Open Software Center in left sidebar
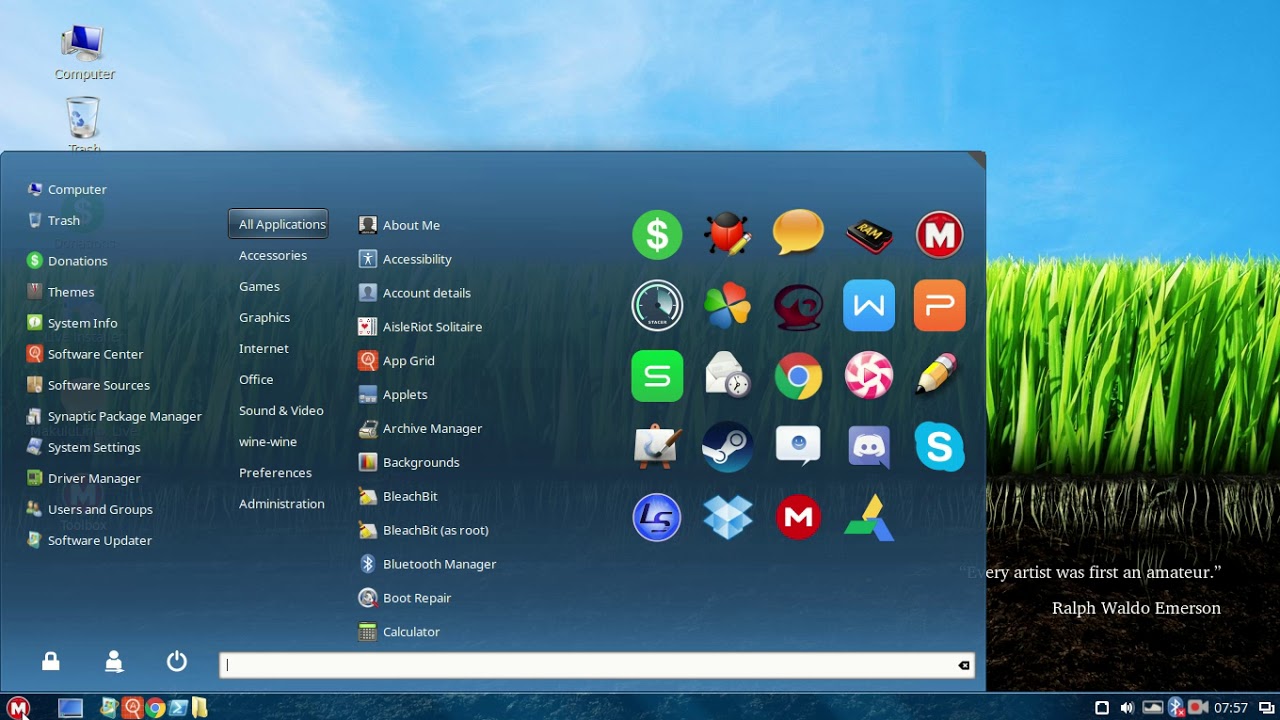The height and width of the screenshot is (720, 1280). [x=85, y=354]
